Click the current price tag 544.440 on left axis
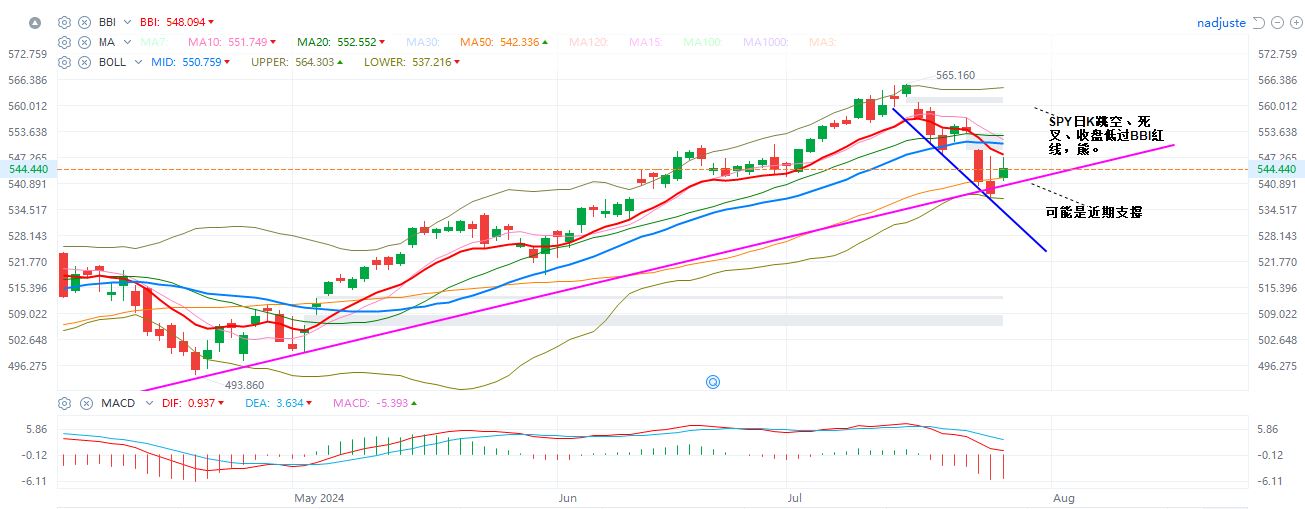Viewport: 1305px width, 509px height. coord(27,170)
